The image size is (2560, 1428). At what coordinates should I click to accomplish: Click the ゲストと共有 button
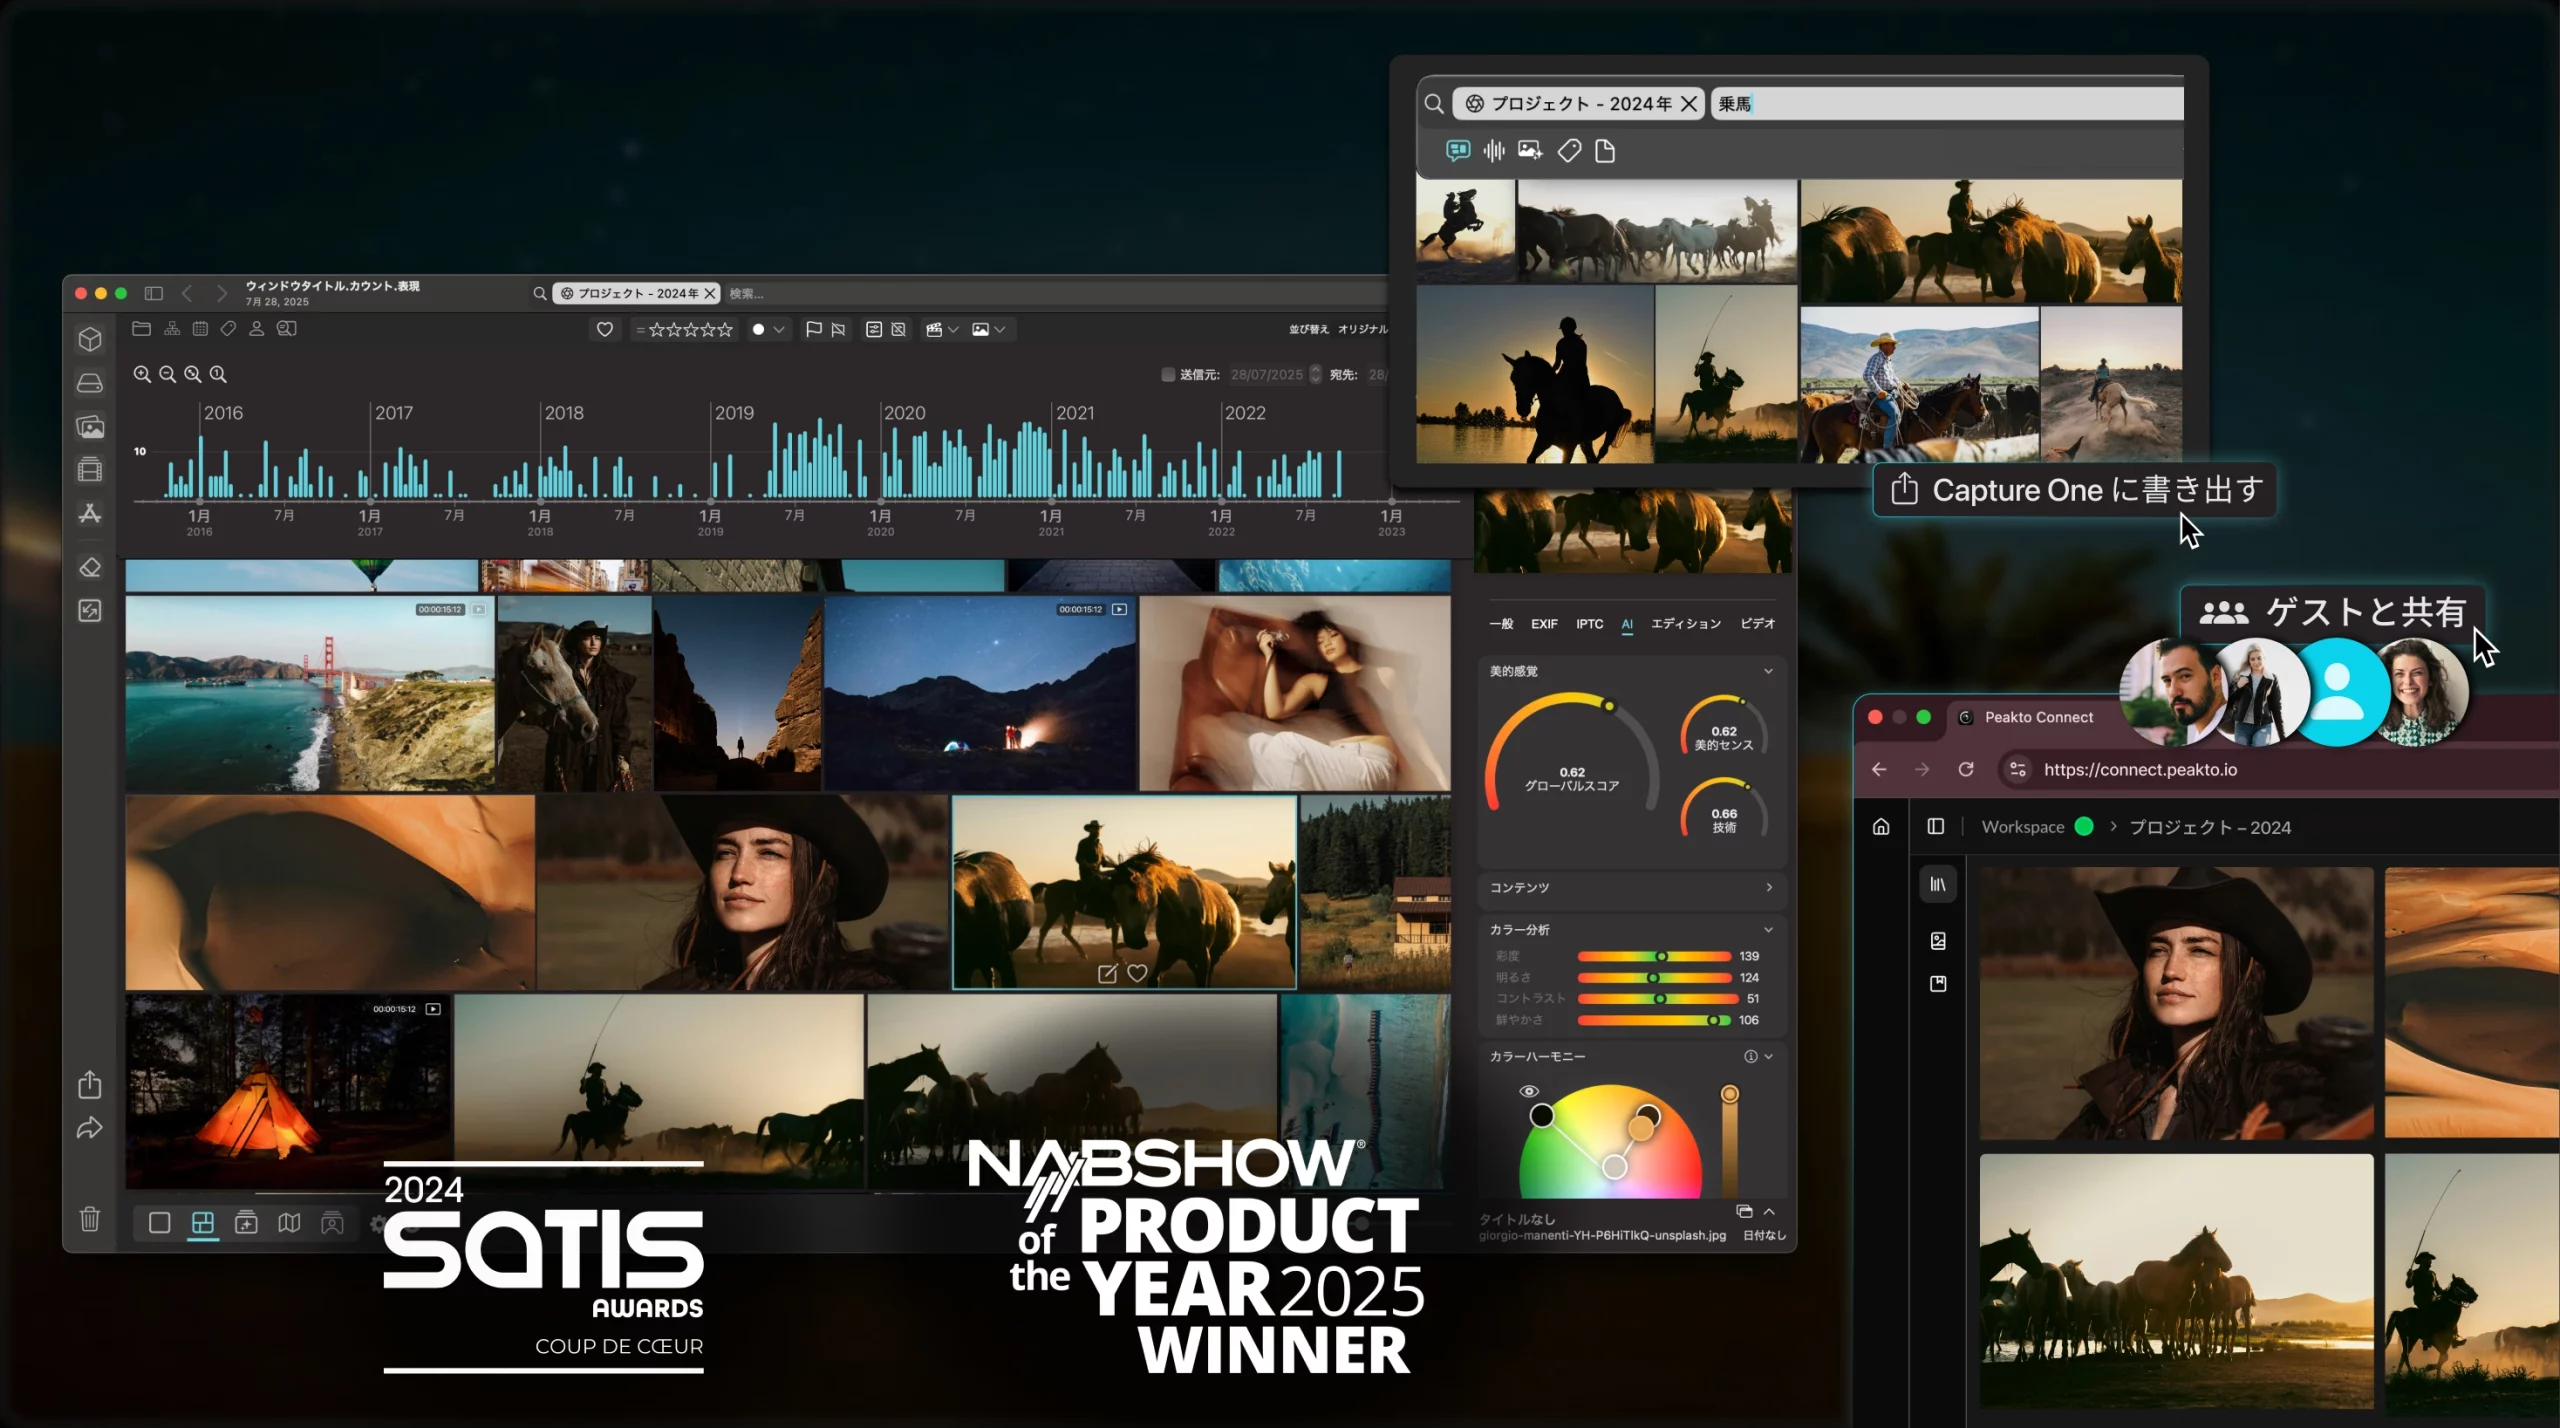coord(2333,611)
